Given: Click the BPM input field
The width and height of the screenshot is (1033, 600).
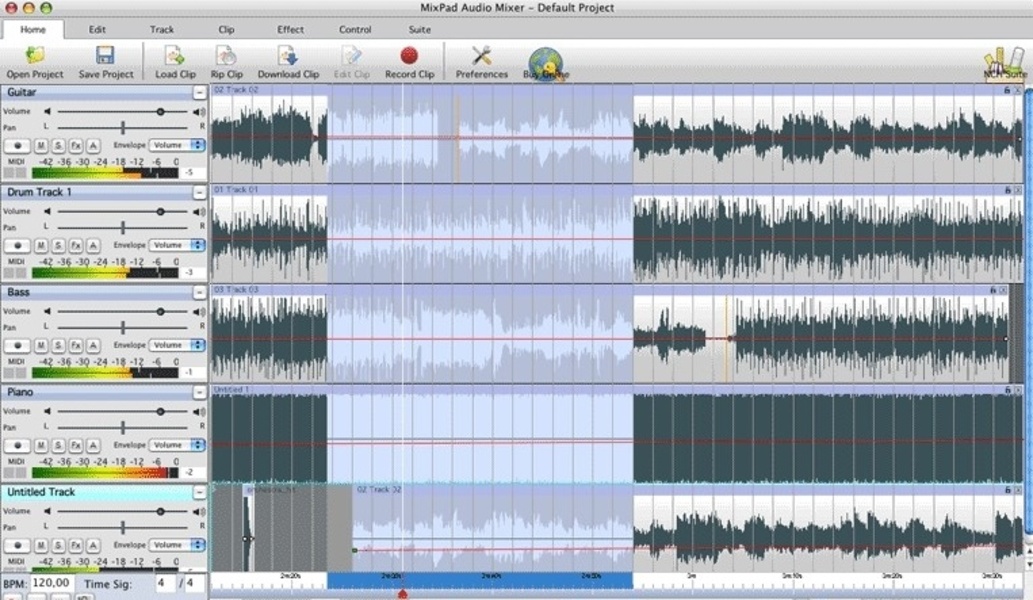Looking at the screenshot, I should pyautogui.click(x=51, y=583).
